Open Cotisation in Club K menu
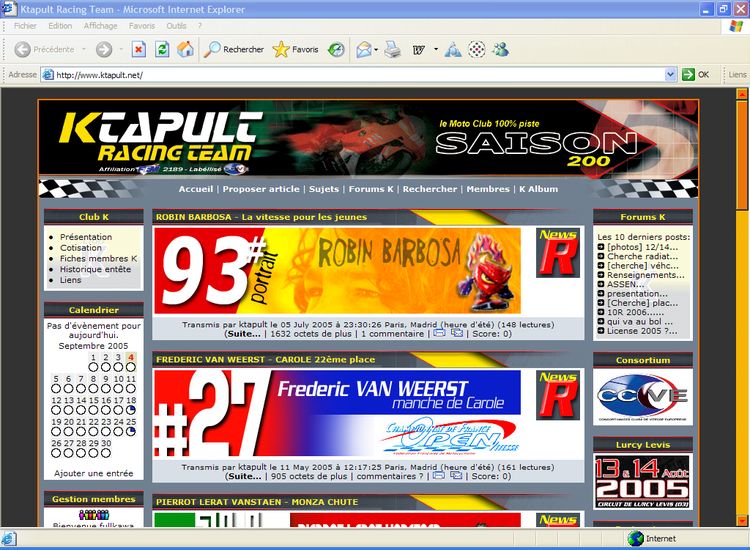 click(x=81, y=248)
